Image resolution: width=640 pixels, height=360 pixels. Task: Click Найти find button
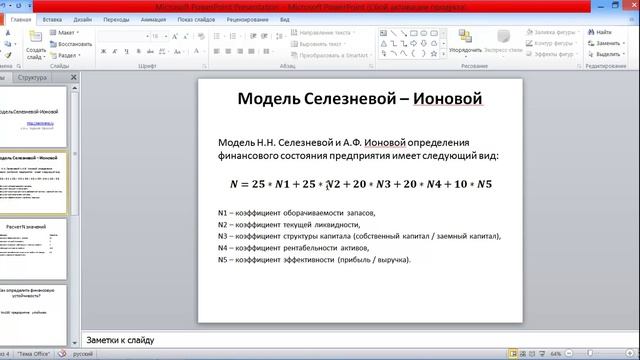(600, 32)
